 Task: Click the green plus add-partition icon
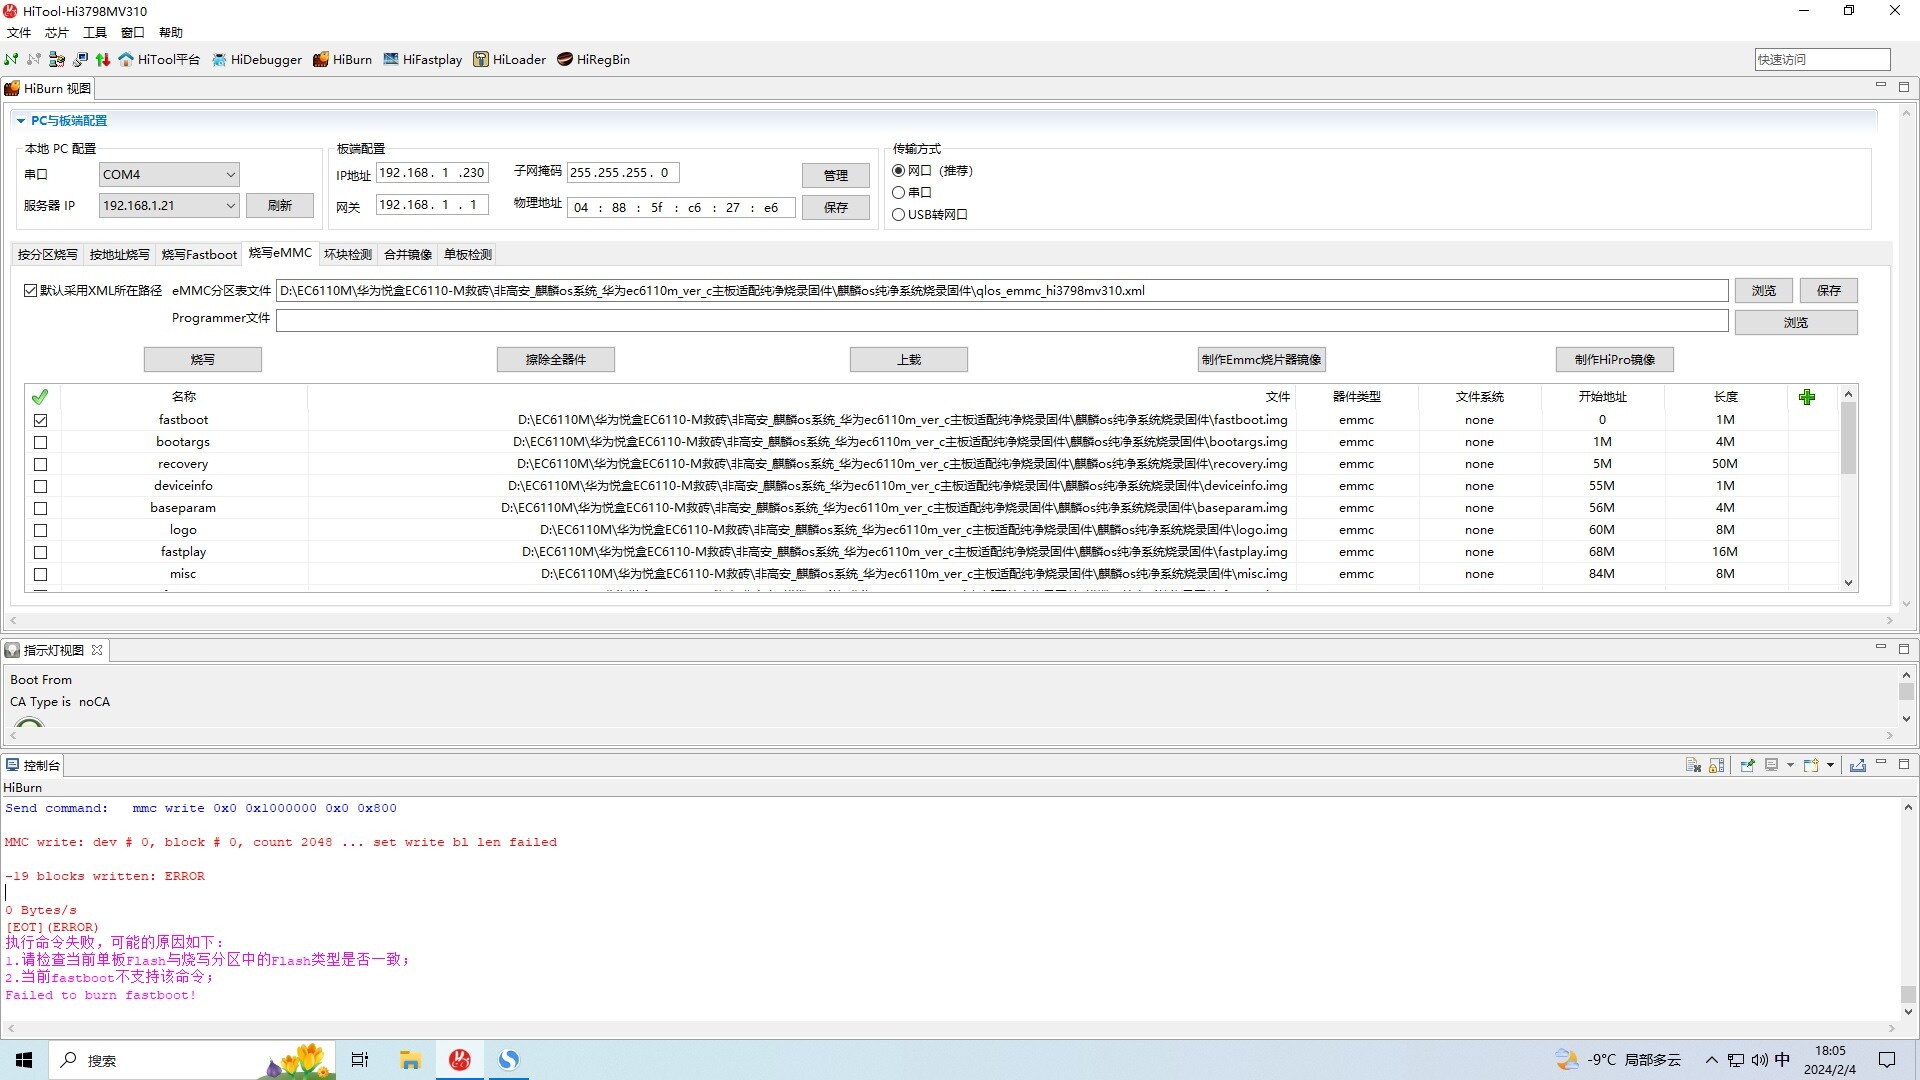tap(1806, 397)
